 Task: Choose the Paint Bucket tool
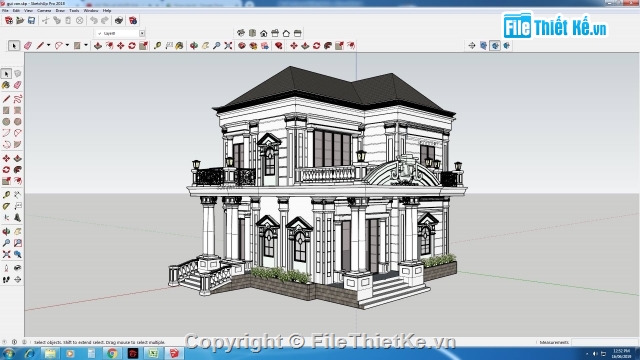[x=179, y=46]
